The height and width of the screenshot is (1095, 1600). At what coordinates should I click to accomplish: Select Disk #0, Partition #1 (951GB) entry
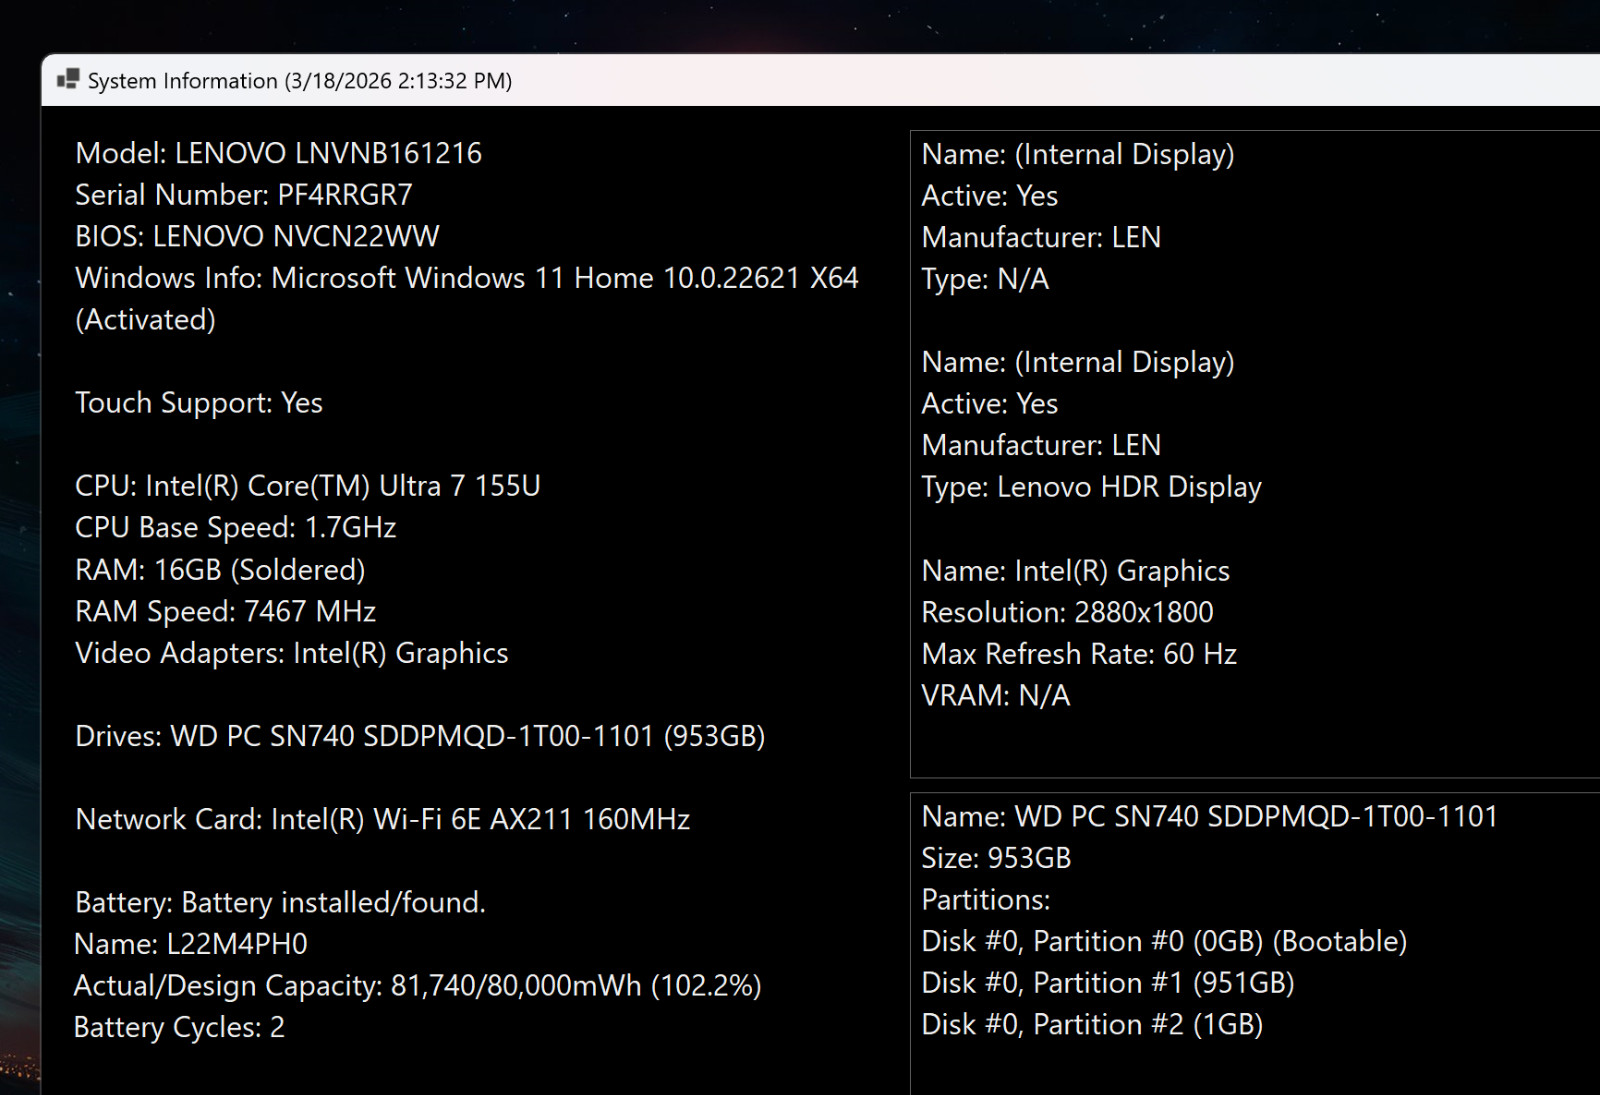tap(1108, 983)
